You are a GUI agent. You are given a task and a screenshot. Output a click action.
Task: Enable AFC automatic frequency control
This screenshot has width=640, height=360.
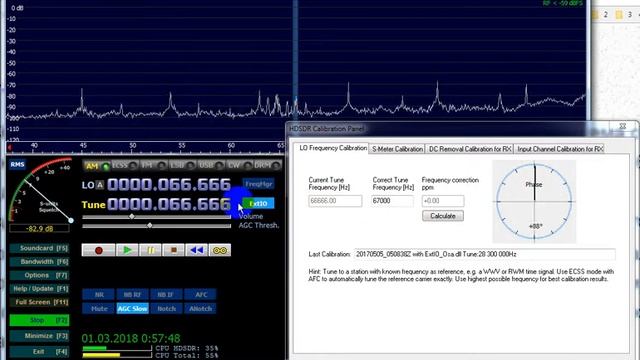tap(200, 294)
